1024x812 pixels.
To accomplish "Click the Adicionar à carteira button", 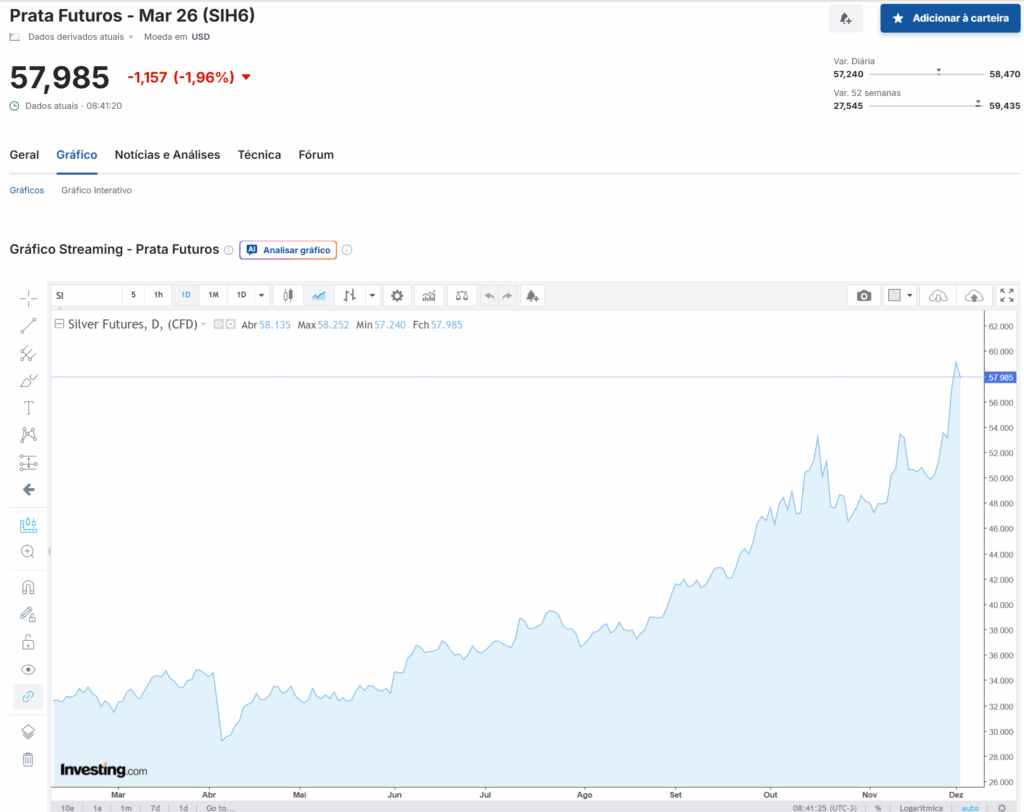I will click(950, 18).
